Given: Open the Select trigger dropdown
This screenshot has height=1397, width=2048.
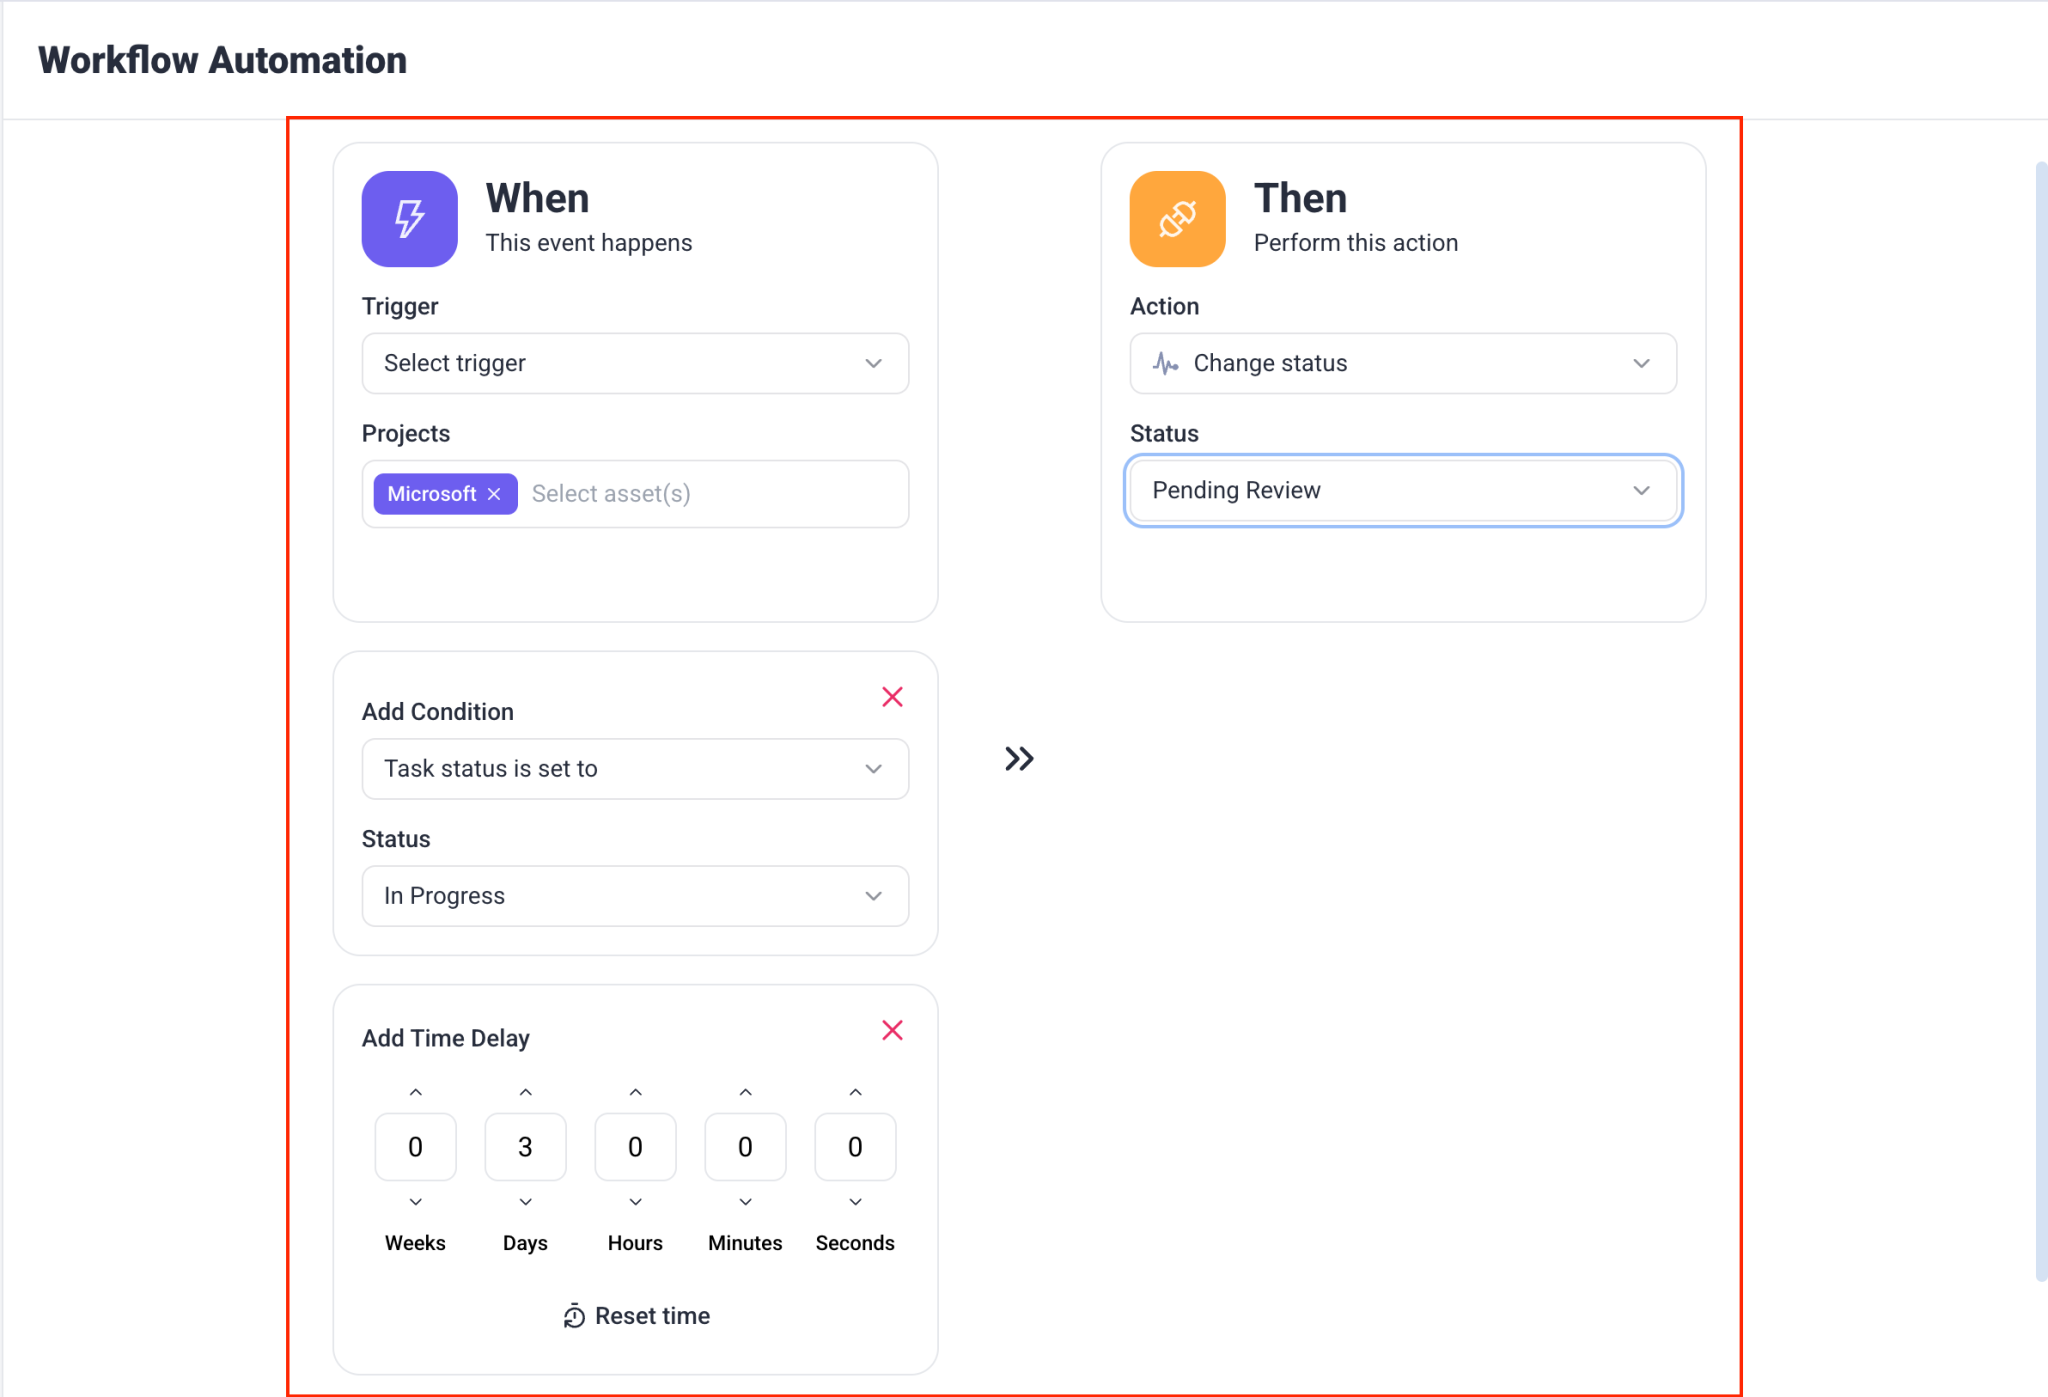Looking at the screenshot, I should click(x=635, y=363).
